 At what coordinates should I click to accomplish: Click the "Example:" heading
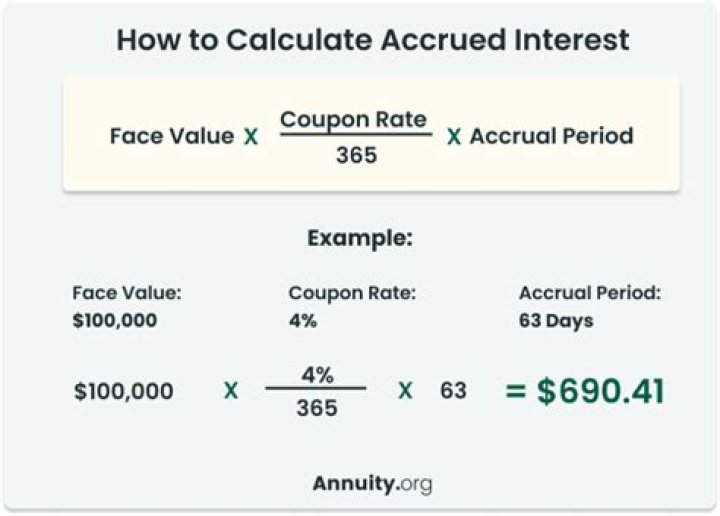pyautogui.click(x=359, y=239)
